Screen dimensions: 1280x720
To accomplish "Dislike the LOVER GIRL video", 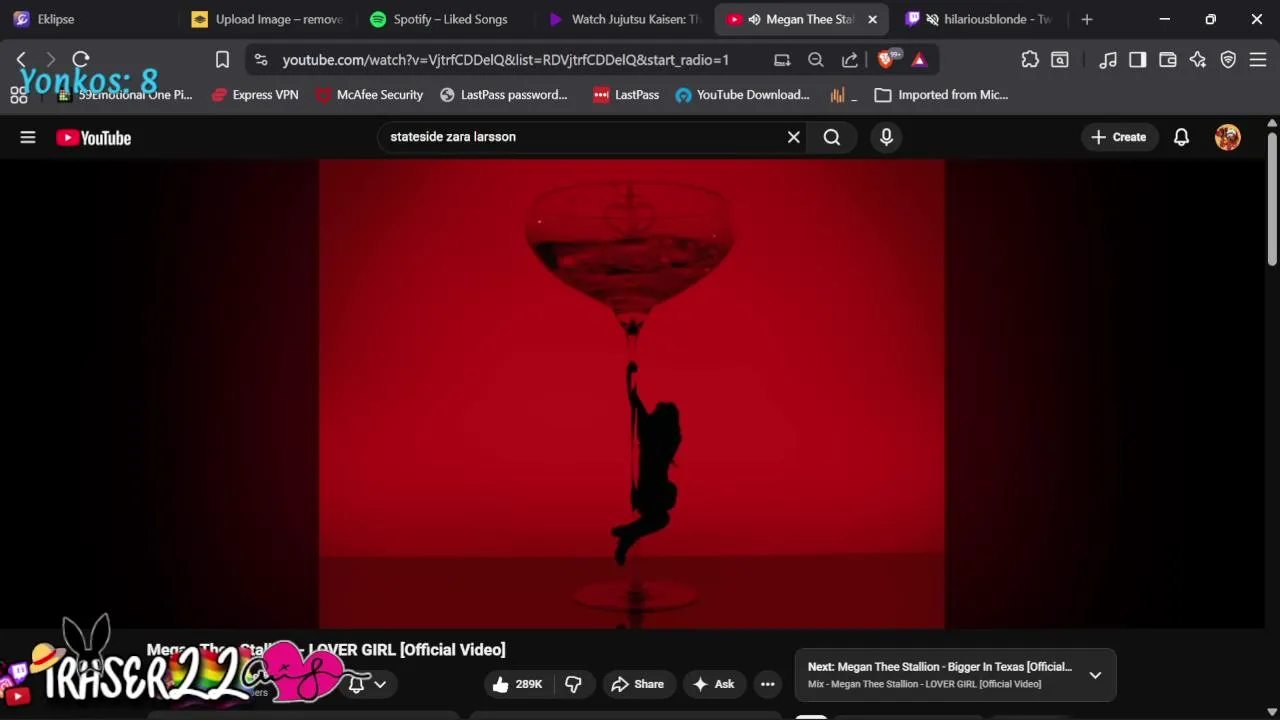I will (x=573, y=684).
